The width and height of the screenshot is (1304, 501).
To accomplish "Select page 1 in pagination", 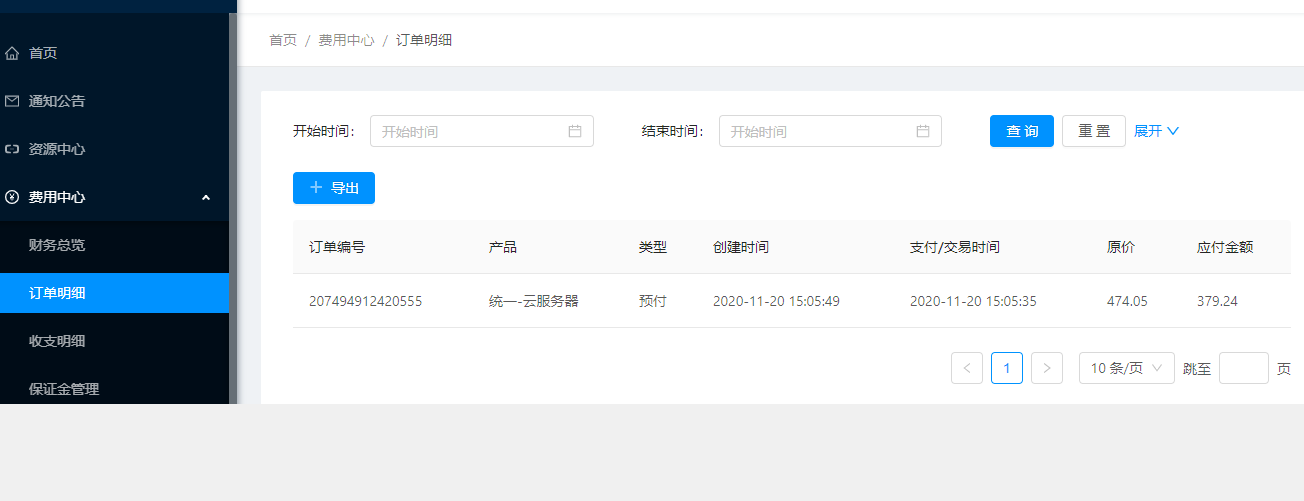I will tap(1007, 368).
